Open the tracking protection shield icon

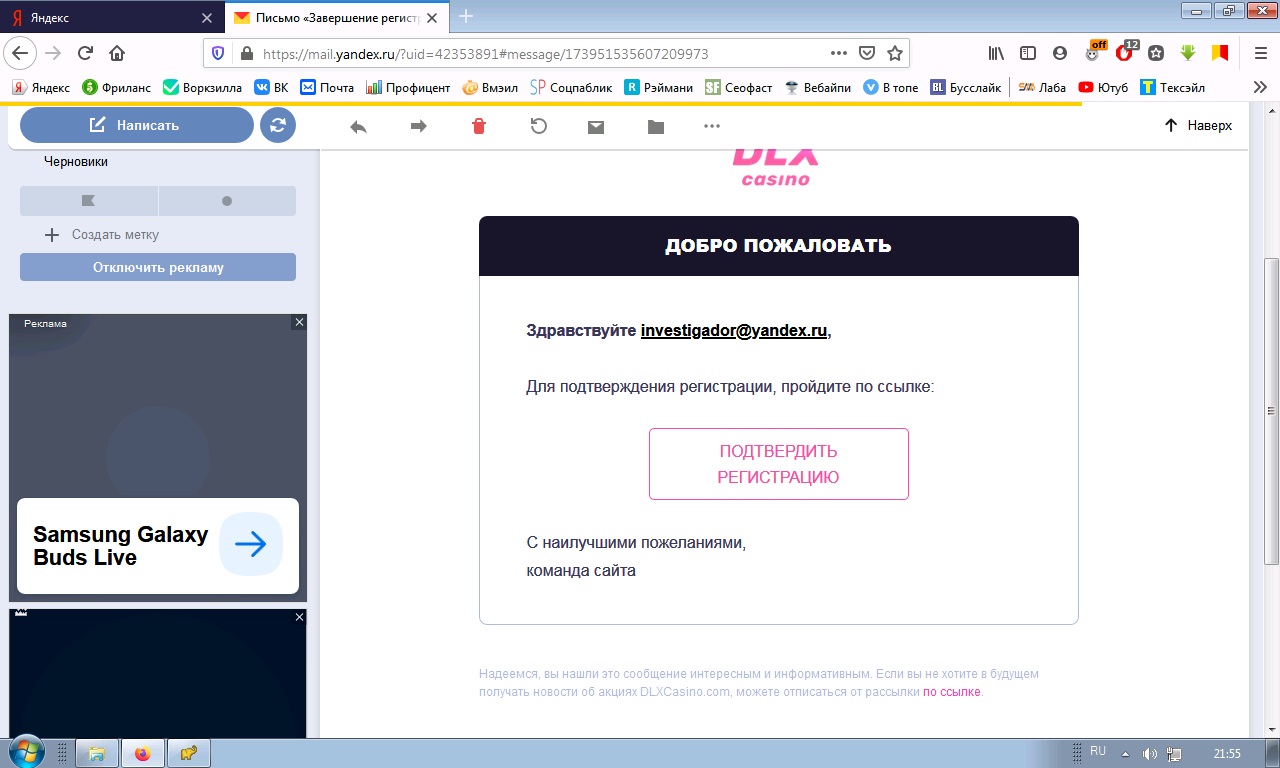pyautogui.click(x=218, y=53)
